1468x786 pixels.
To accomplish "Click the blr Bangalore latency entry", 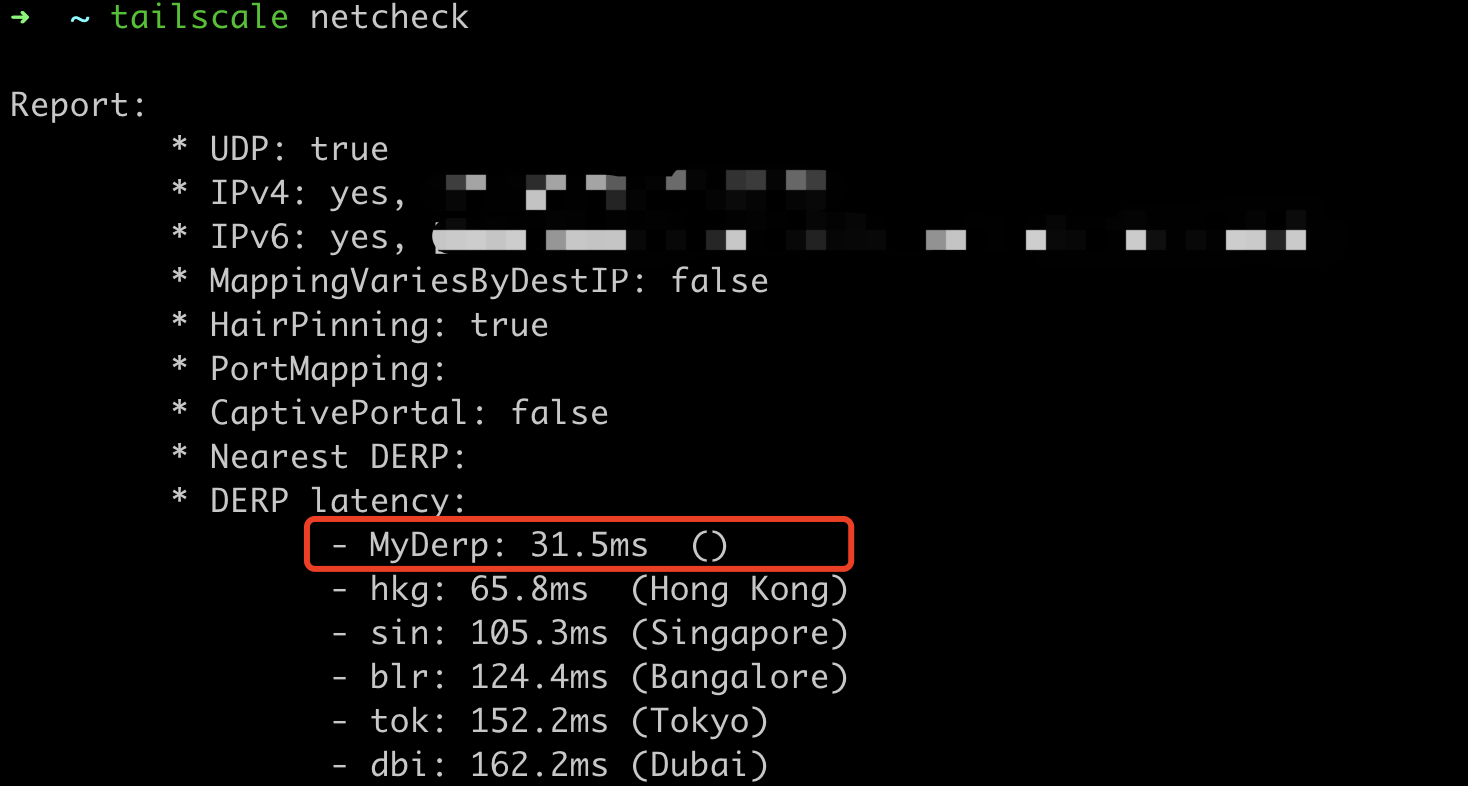I will [590, 677].
